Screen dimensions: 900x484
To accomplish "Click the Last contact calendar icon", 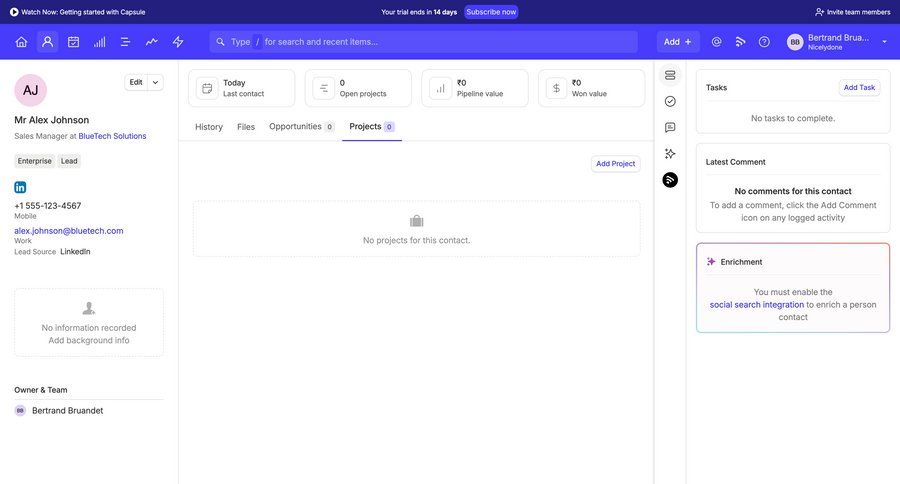I will coord(207,88).
